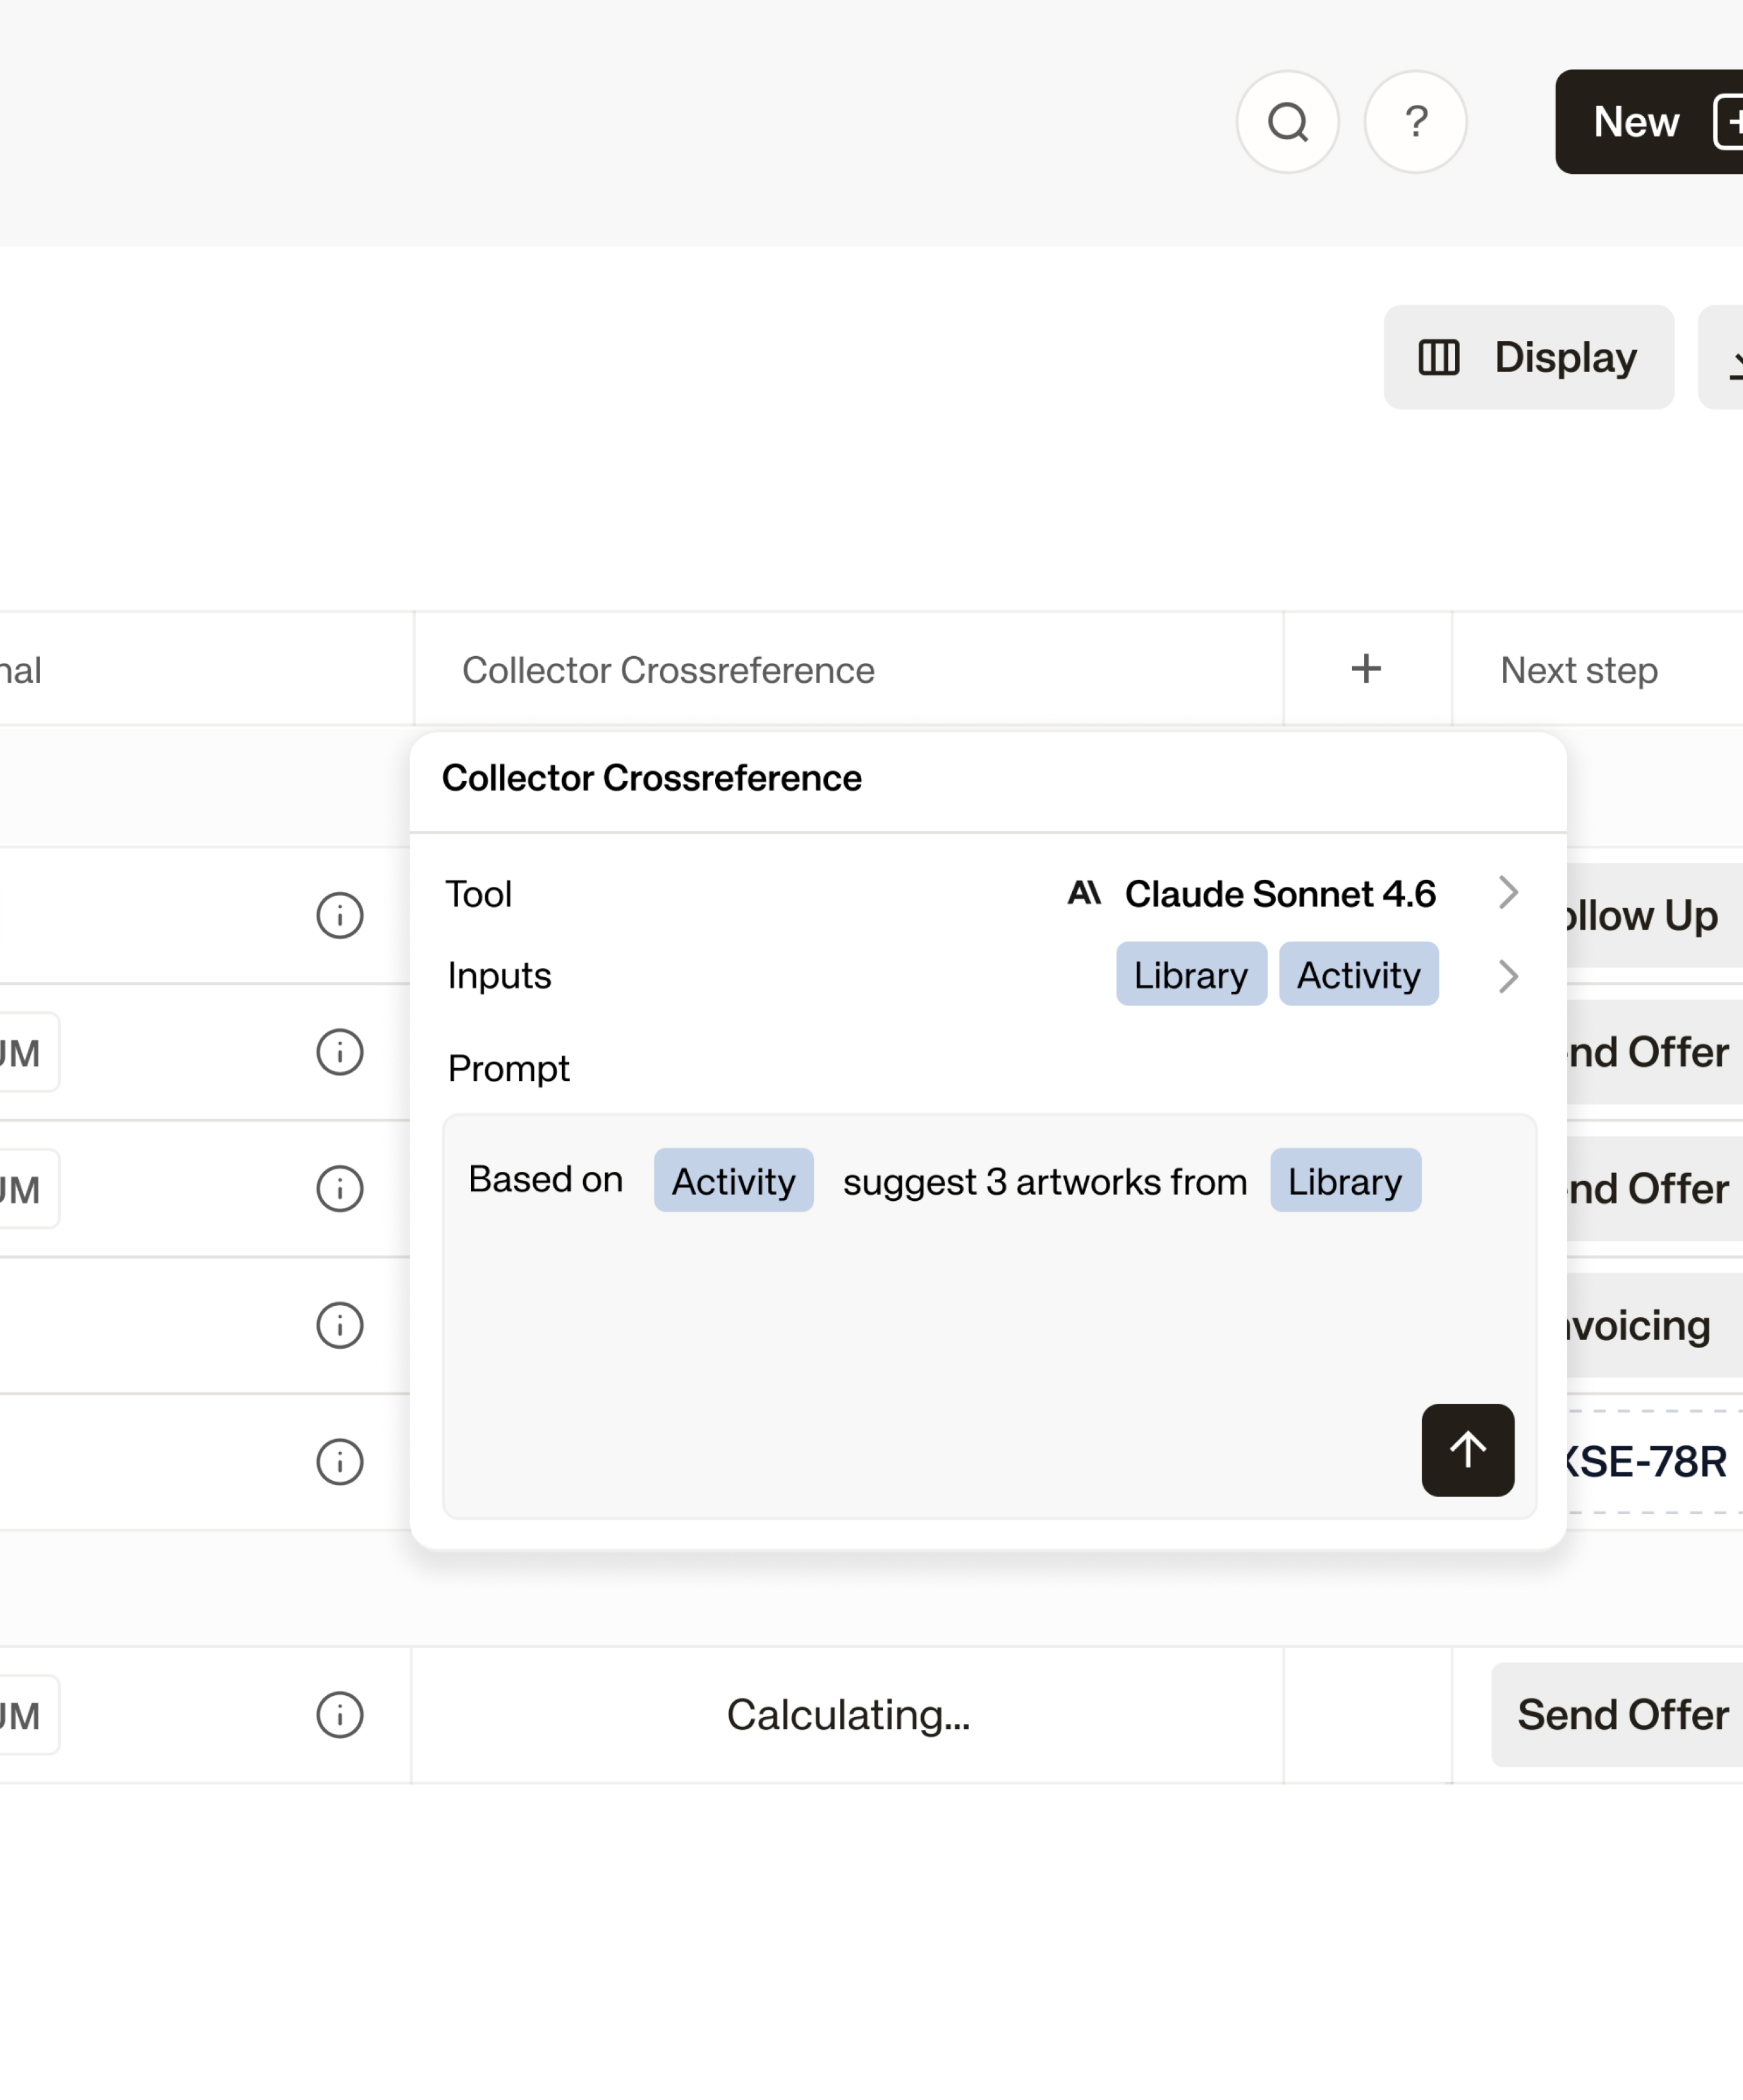Submit the prompt with the arrow-up button
The height and width of the screenshot is (2100, 1743).
1467,1450
